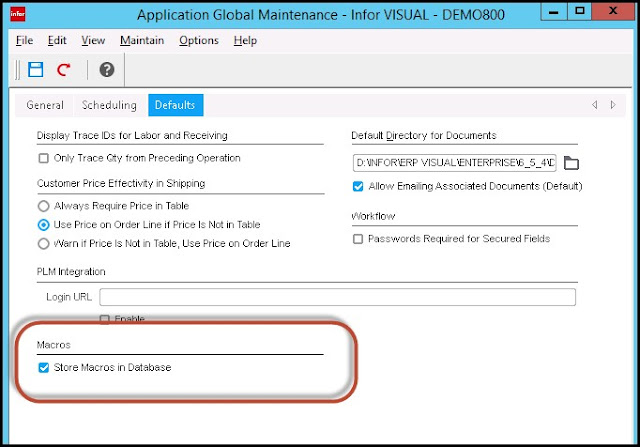
Task: Uncheck Store Macros in Database
Action: [44, 367]
